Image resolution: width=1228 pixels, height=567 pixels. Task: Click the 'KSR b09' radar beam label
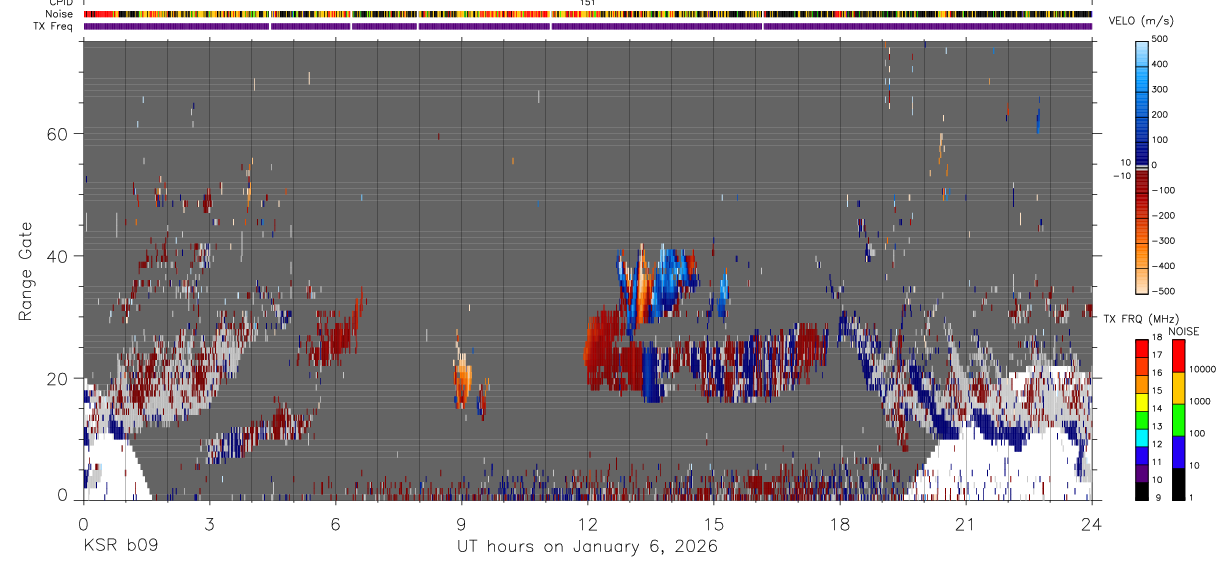click(120, 547)
